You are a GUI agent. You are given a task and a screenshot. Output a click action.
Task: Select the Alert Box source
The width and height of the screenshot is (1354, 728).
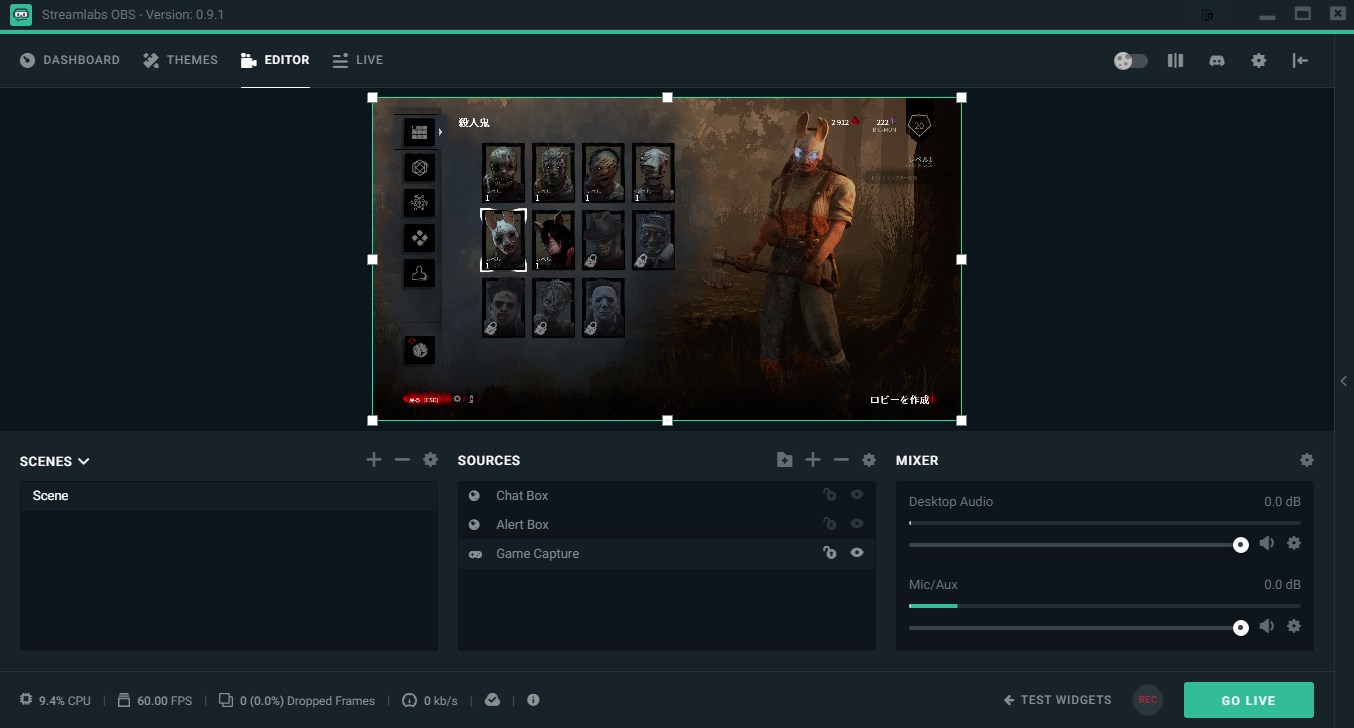point(667,525)
